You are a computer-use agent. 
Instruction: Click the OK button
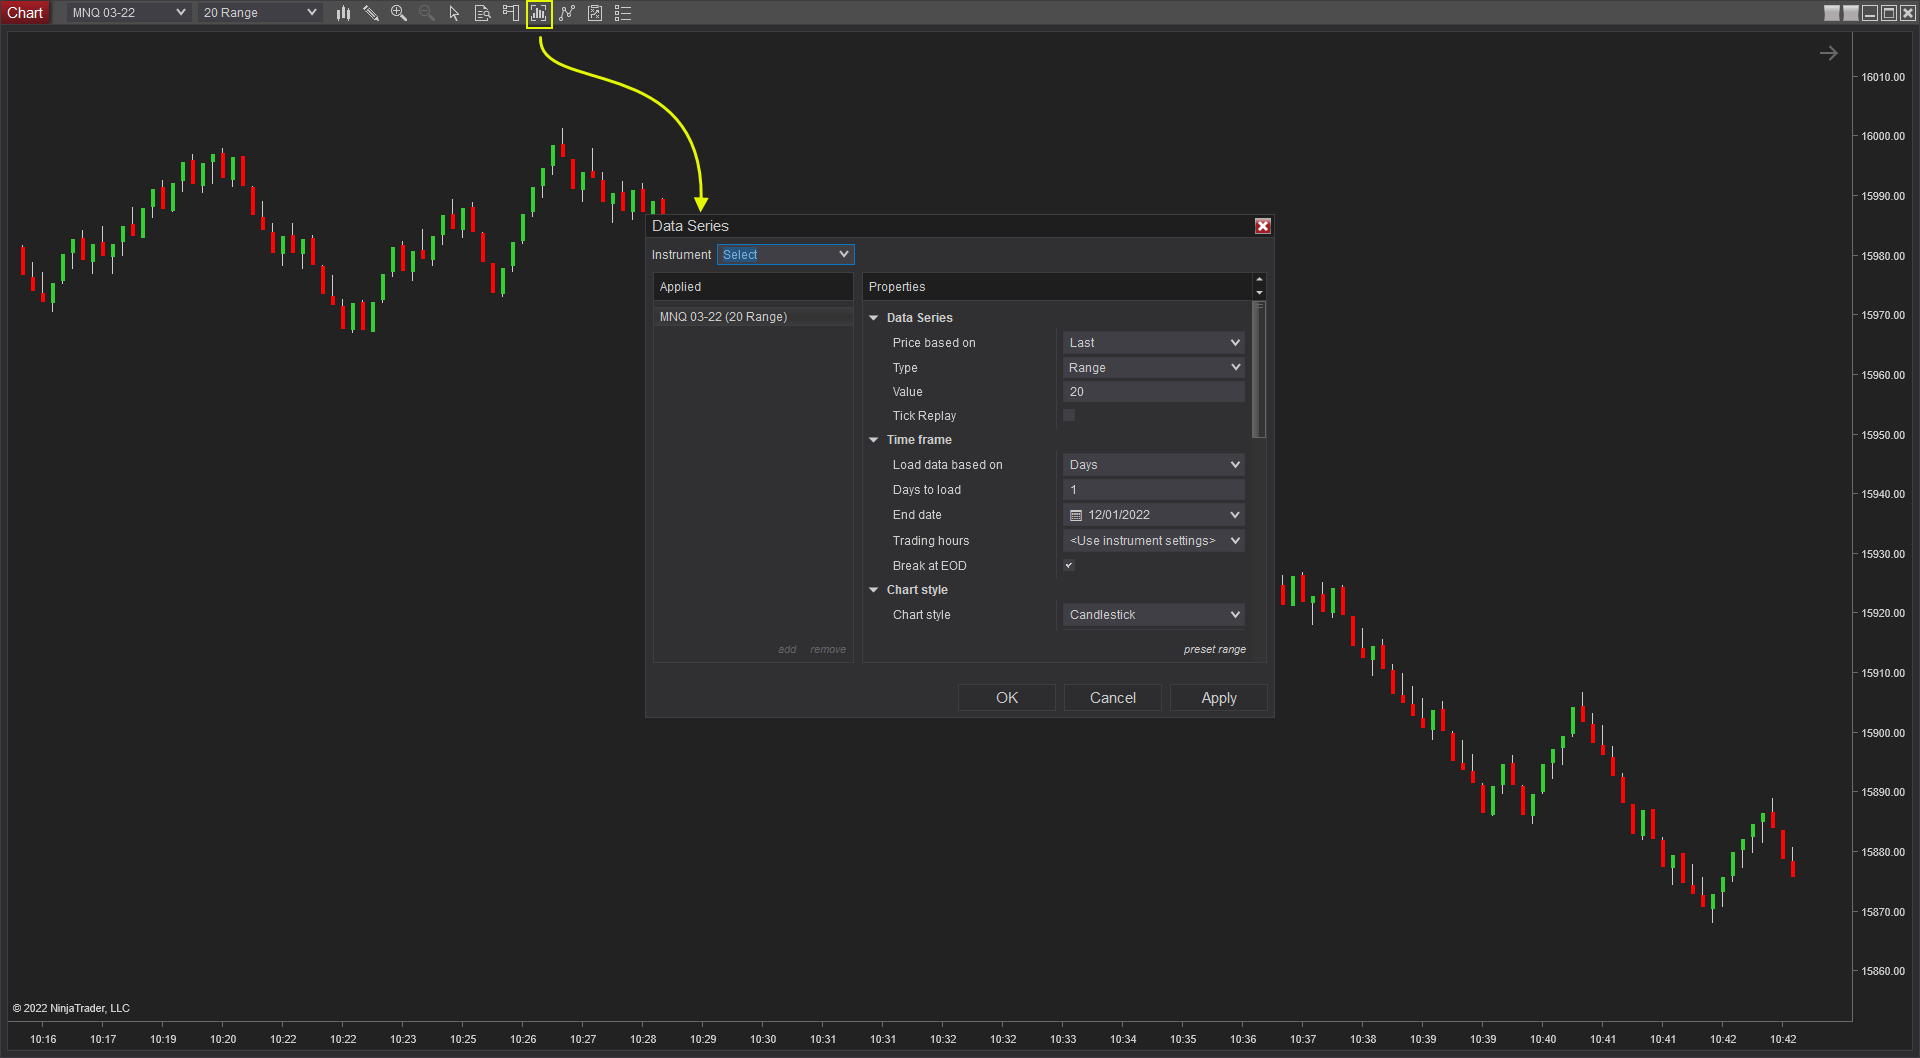pyautogui.click(x=1007, y=698)
